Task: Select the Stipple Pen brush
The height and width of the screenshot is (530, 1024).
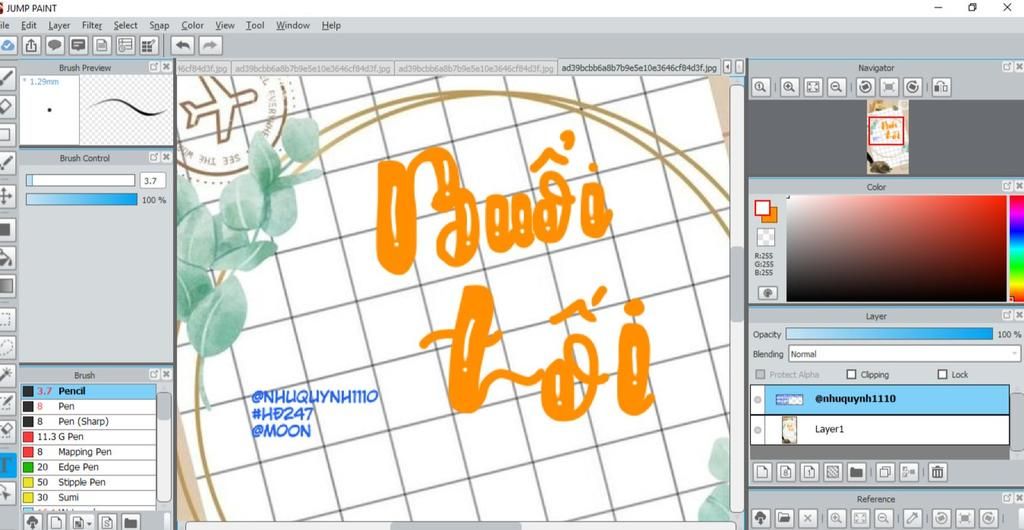Action: 88,482
